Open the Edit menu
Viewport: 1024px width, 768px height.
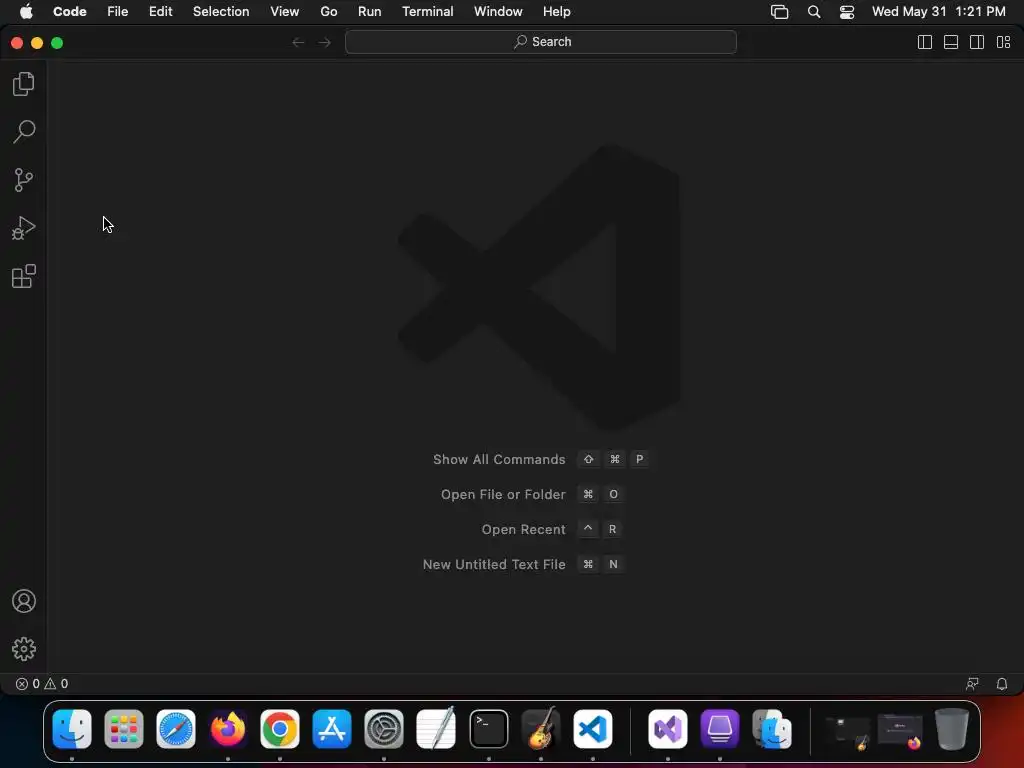[161, 12]
